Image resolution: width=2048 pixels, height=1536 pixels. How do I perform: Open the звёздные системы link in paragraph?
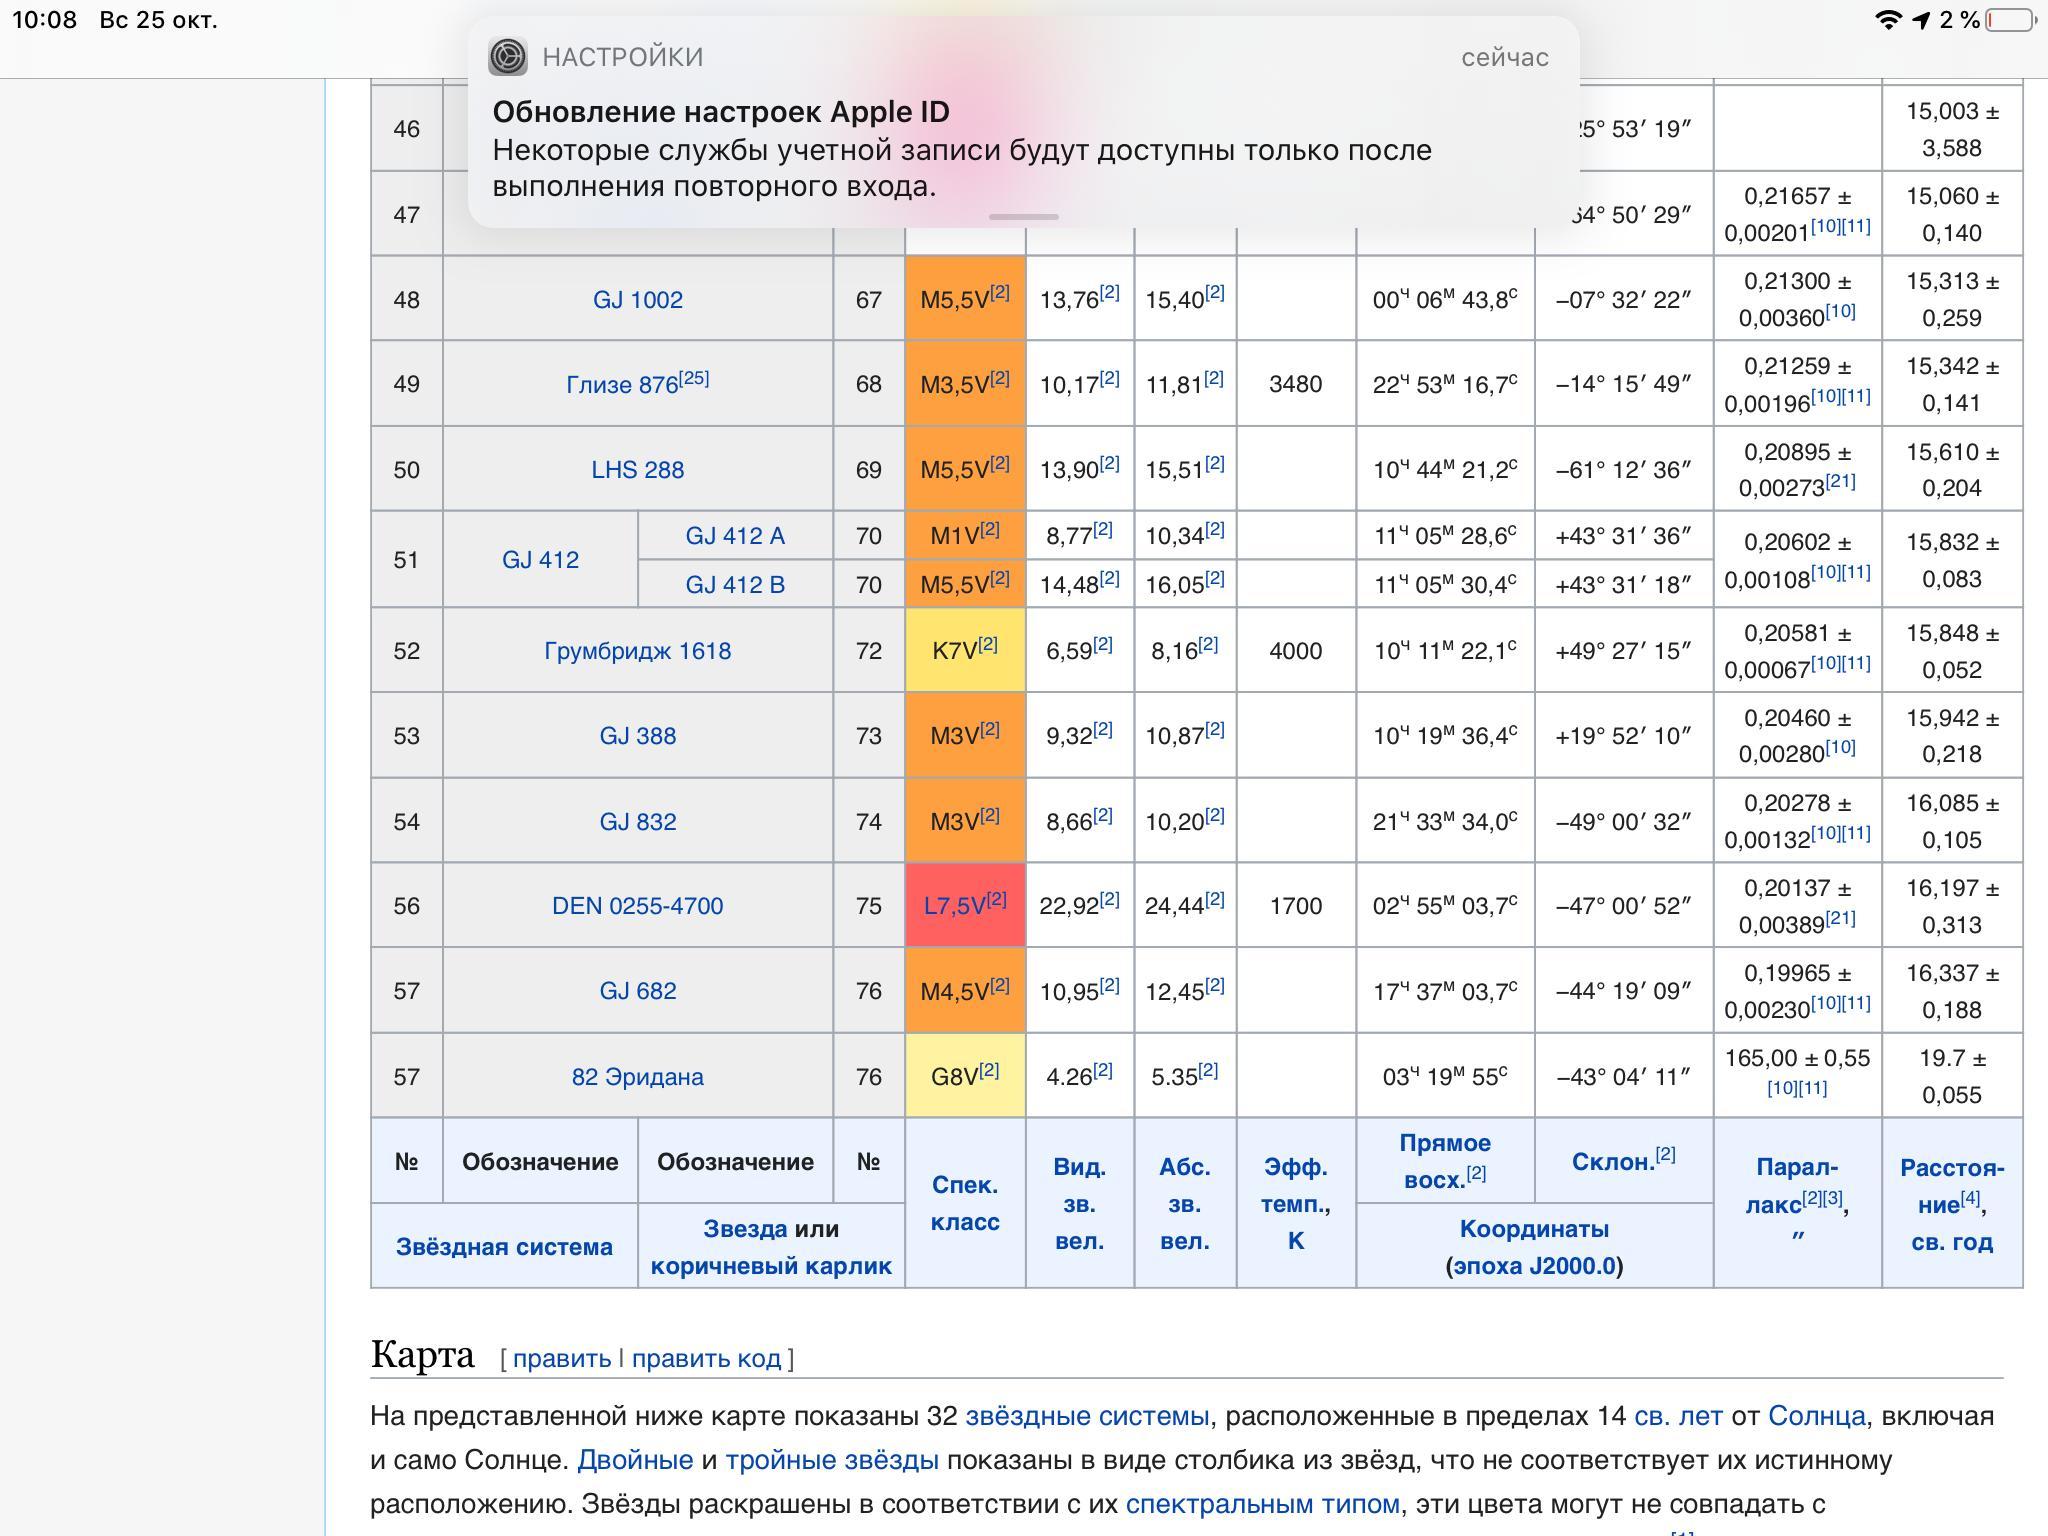click(x=1087, y=1416)
